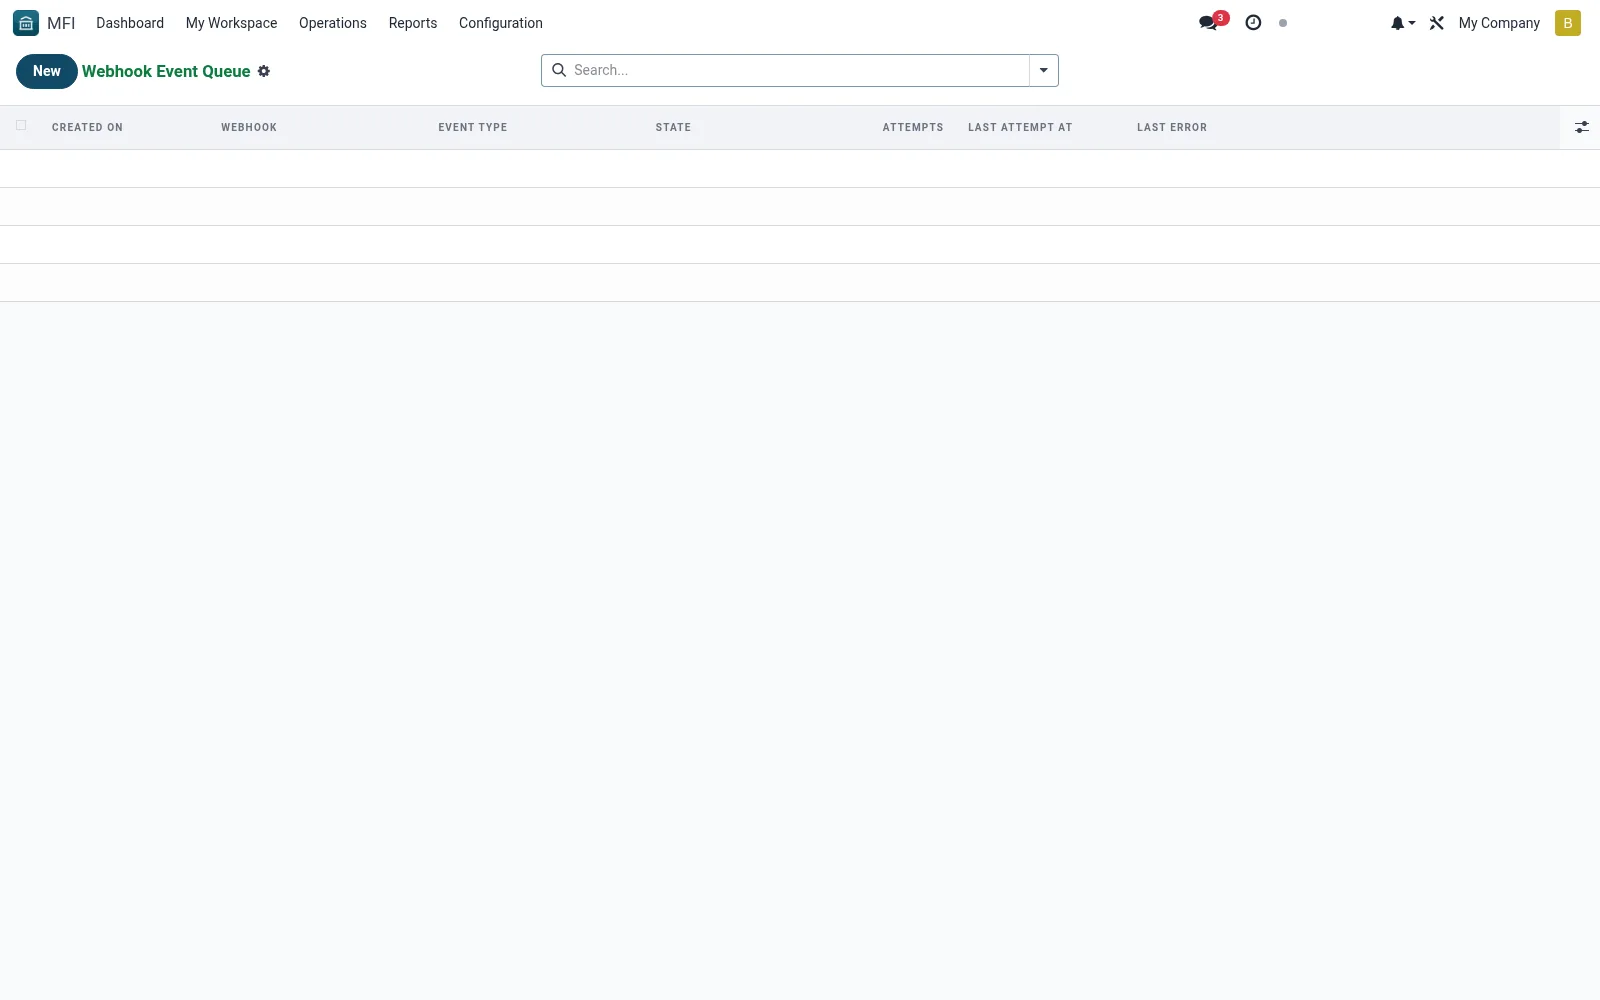
Task: Open optional columns adjust icon
Action: click(1581, 127)
